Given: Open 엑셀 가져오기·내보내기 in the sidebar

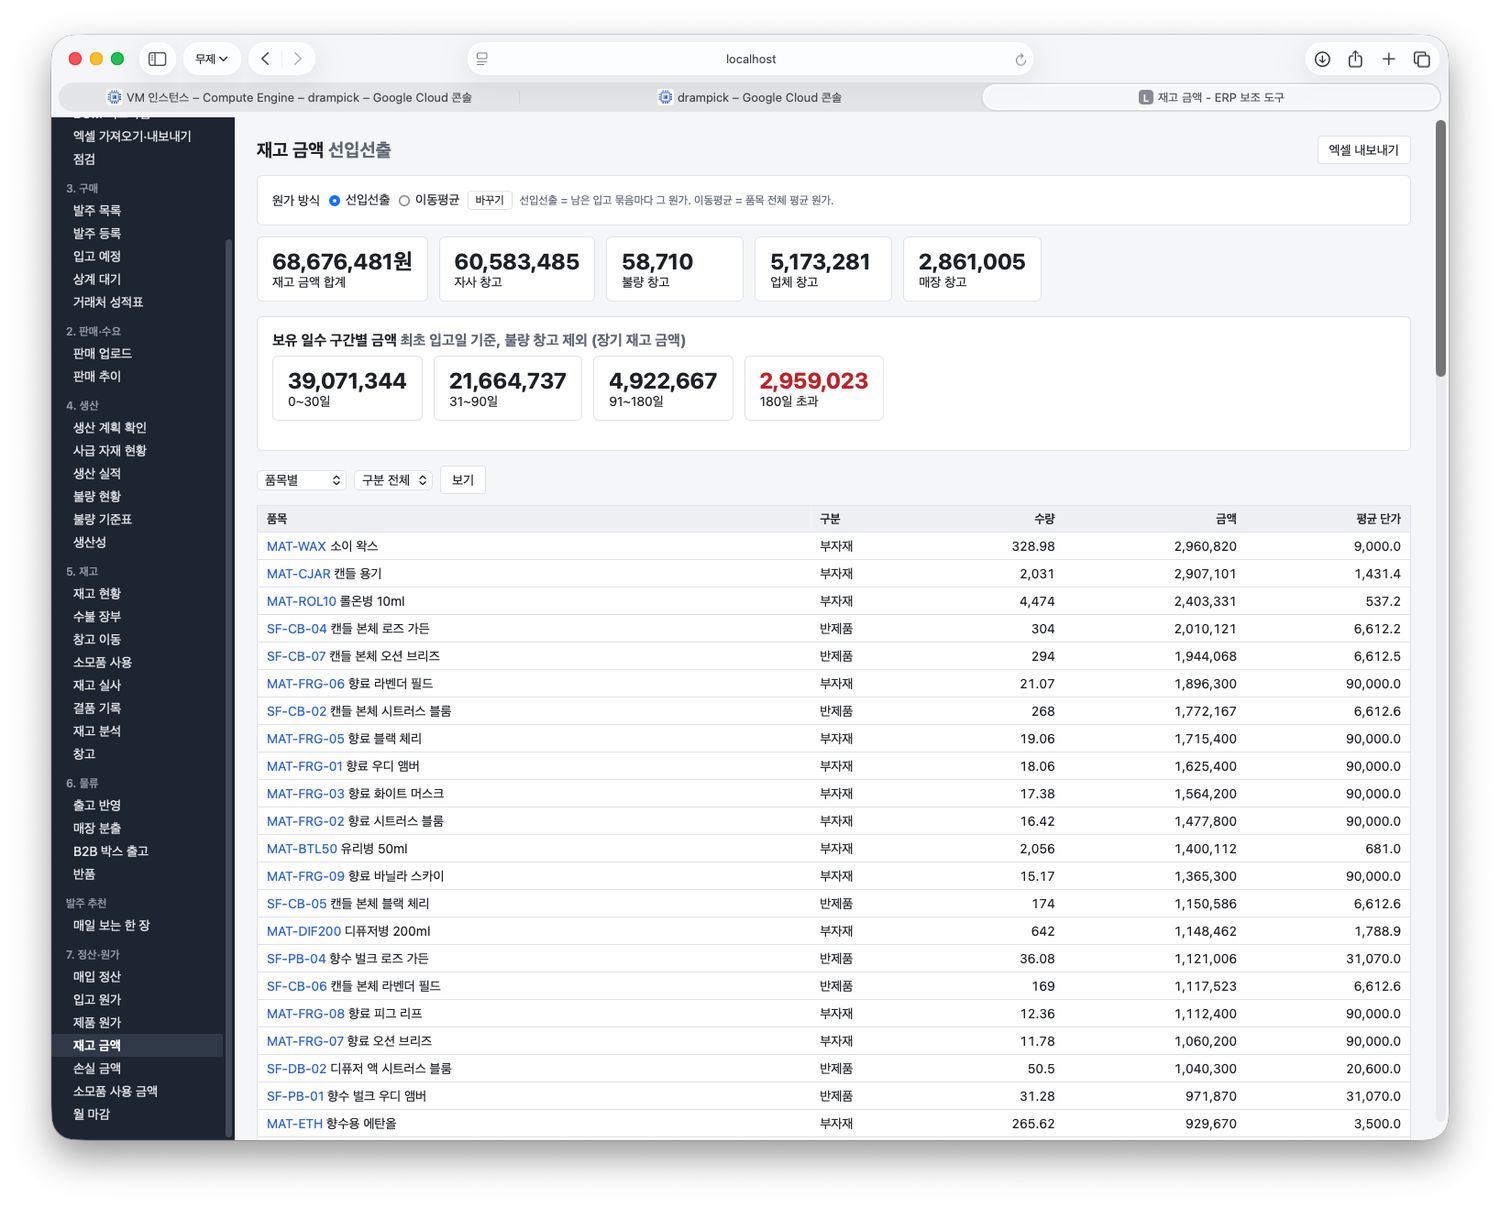Looking at the screenshot, I should [132, 136].
